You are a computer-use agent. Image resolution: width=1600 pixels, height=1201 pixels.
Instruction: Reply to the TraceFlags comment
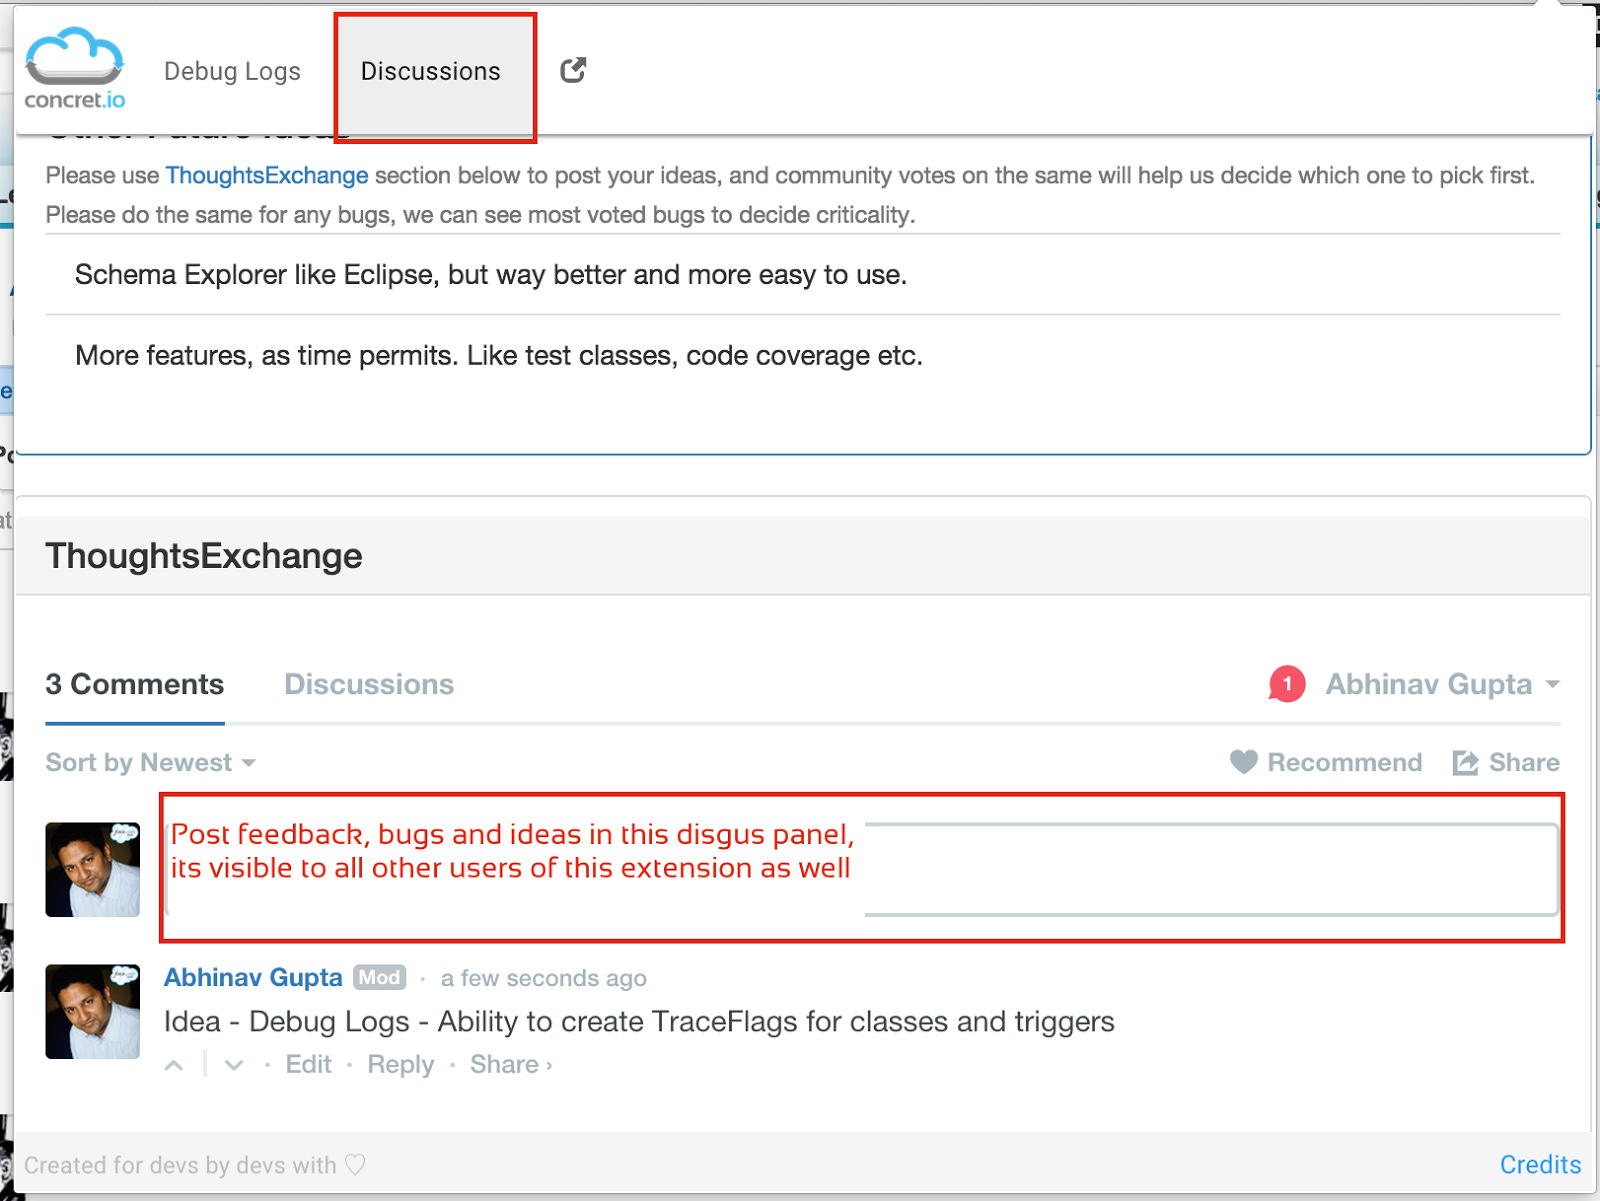(400, 1064)
